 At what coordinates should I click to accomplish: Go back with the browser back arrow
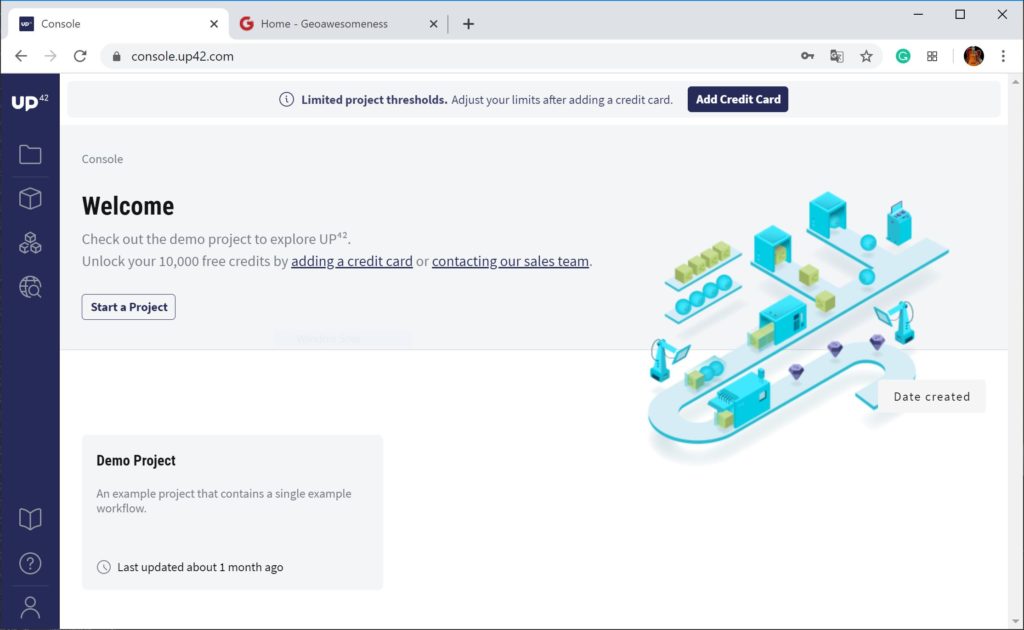click(21, 56)
